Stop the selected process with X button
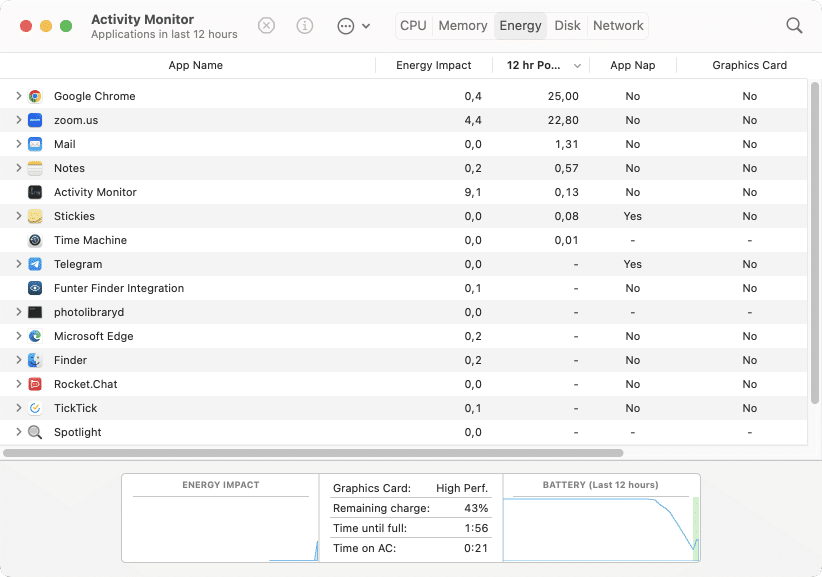The height and width of the screenshot is (577, 822). (x=266, y=26)
